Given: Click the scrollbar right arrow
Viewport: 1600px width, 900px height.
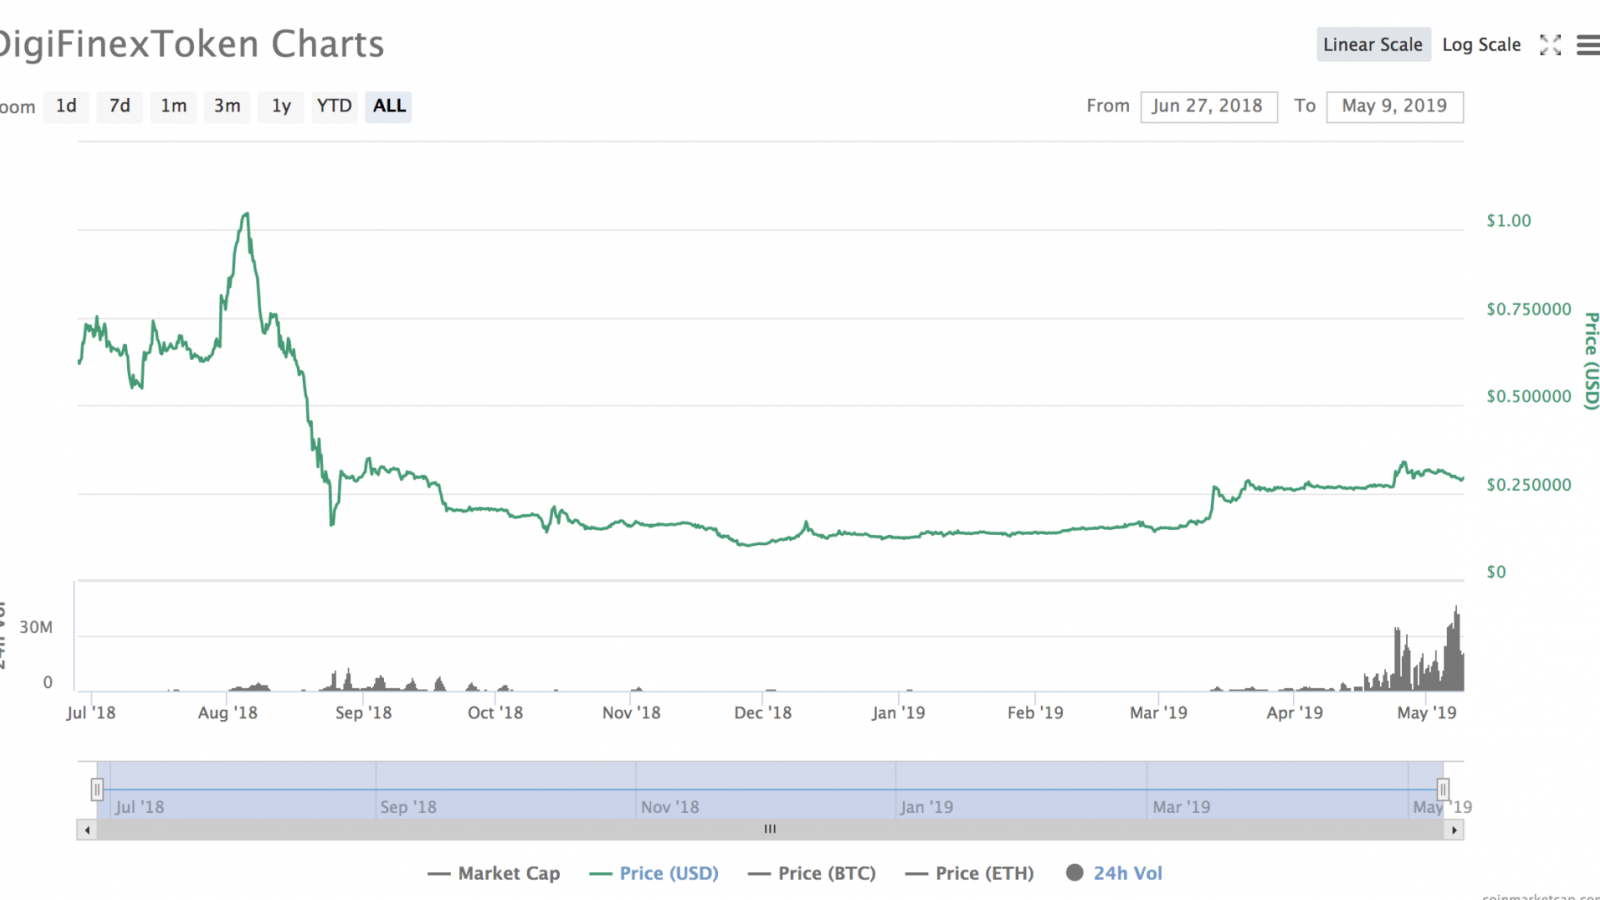Looking at the screenshot, I should [1454, 830].
